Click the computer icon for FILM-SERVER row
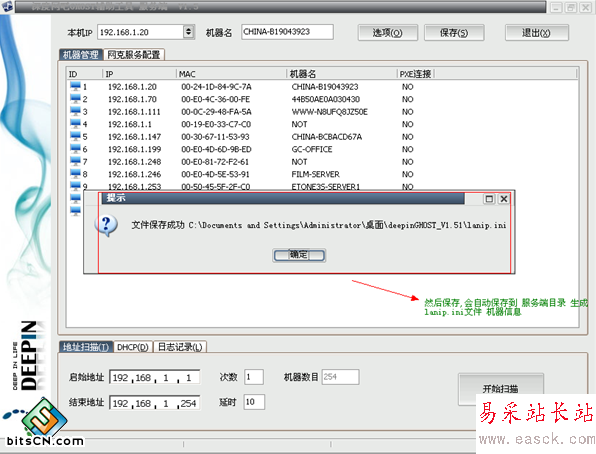Image resolution: width=596 pixels, height=454 pixels. tap(75, 174)
